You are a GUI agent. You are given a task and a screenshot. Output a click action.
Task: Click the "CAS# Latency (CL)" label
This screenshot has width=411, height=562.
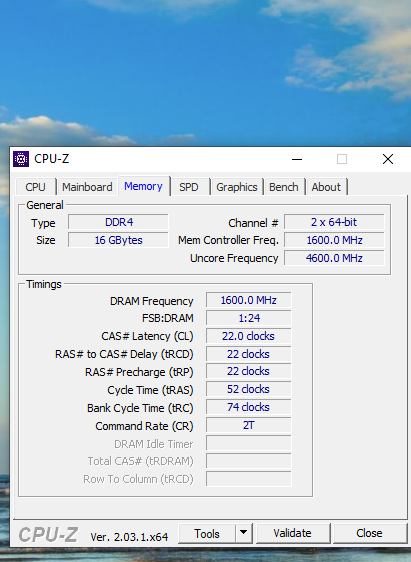[147, 336]
